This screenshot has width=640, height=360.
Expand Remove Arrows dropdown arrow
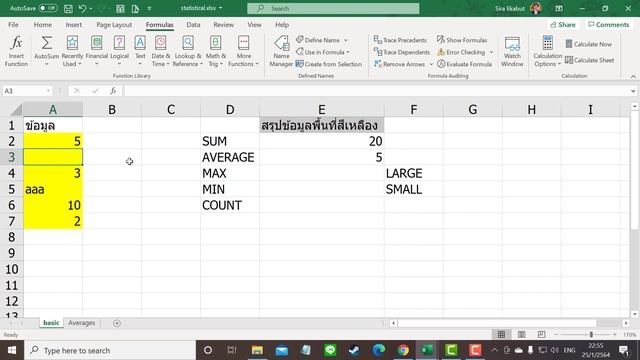pos(431,64)
